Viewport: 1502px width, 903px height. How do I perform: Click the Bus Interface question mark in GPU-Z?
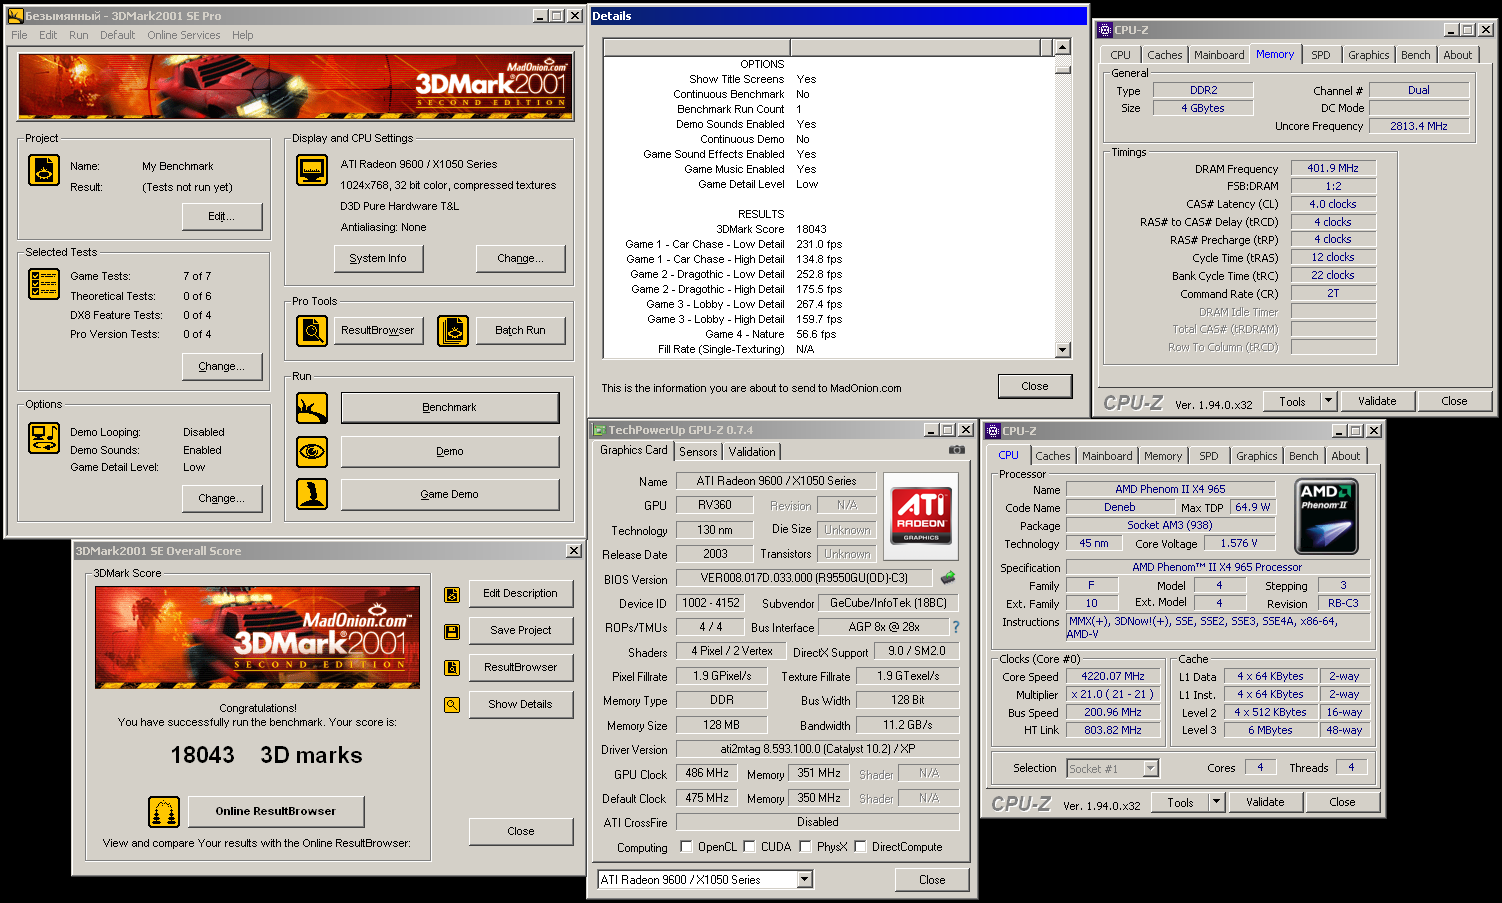point(956,627)
